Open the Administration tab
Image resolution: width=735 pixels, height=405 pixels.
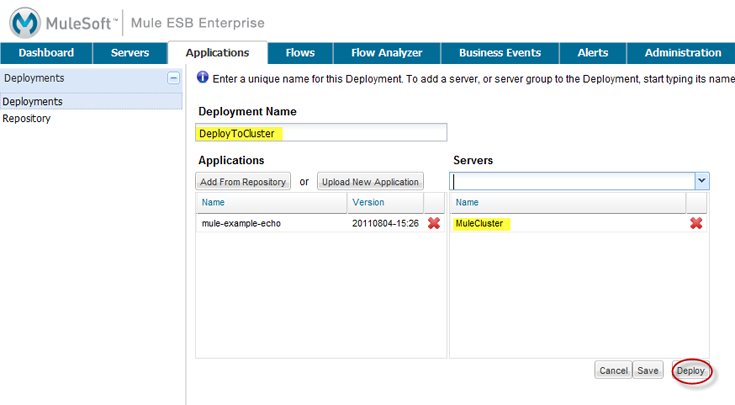682,53
